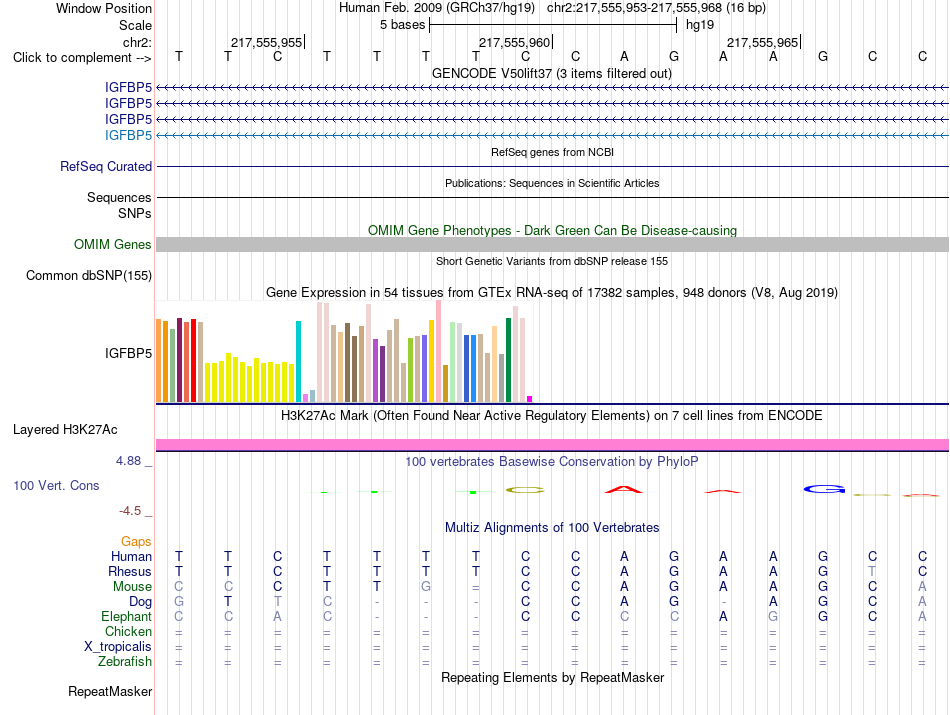This screenshot has height=715, width=950.
Task: Click the Rhesus species row label
Action: 130,571
